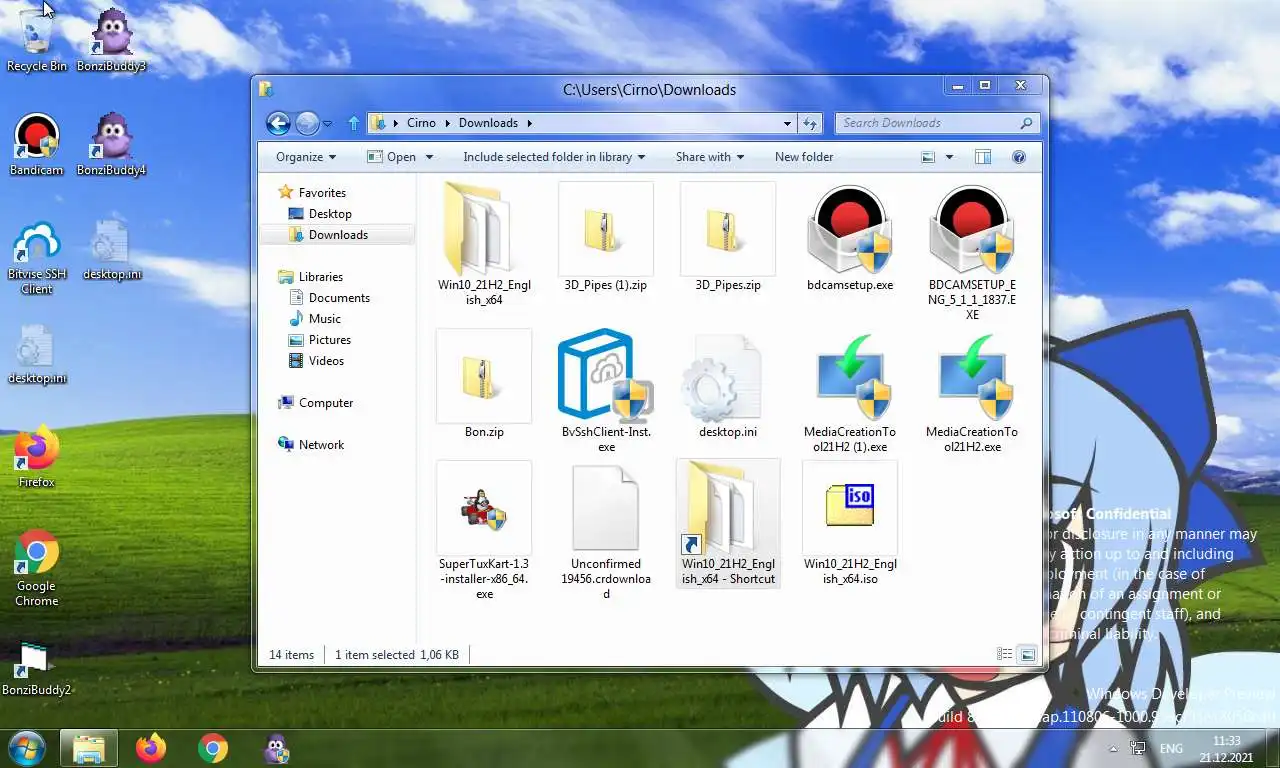Expand the arrow after Cirno in breadcrumb
Image resolution: width=1280 pixels, height=768 pixels.
[x=447, y=123]
